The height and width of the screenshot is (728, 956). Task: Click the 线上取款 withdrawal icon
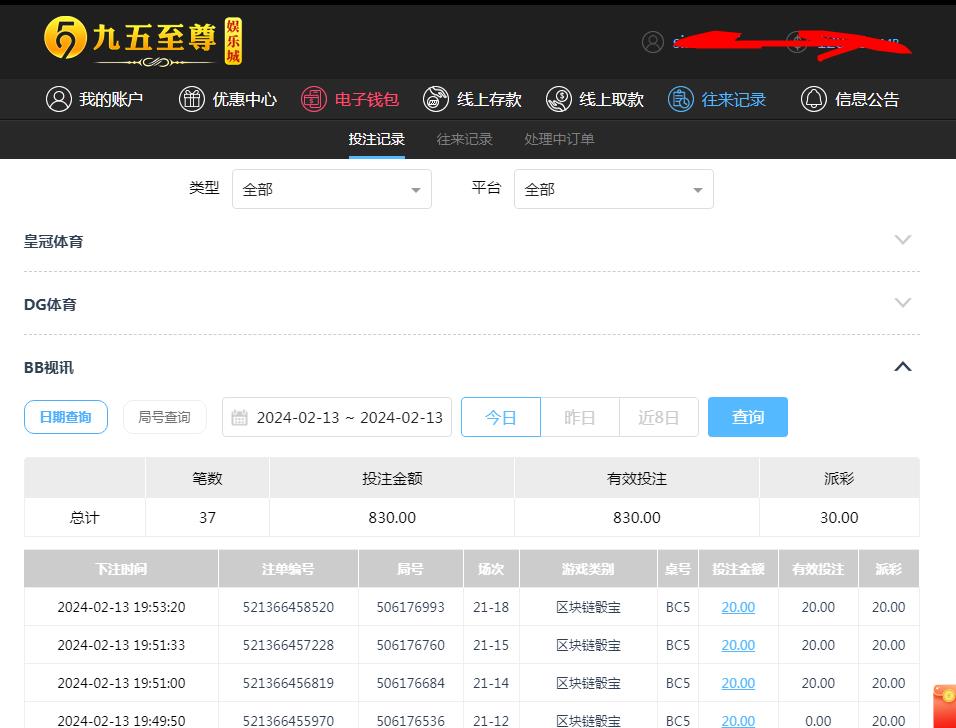tap(559, 99)
